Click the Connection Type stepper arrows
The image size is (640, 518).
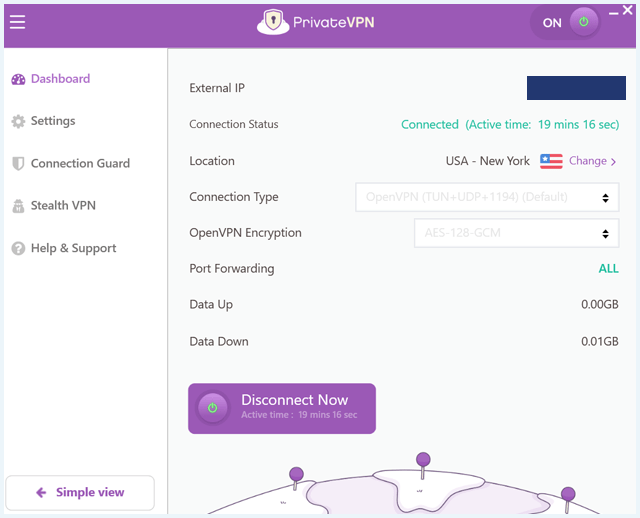click(605, 198)
